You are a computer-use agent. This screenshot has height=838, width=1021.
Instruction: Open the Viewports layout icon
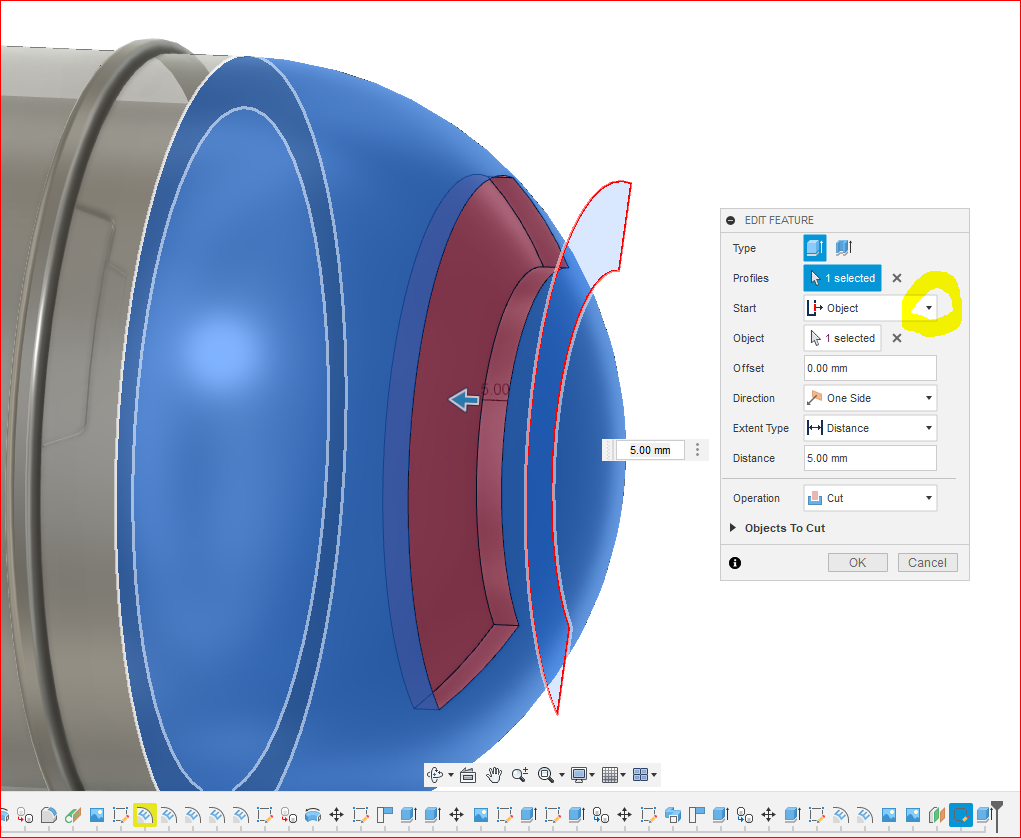640,775
